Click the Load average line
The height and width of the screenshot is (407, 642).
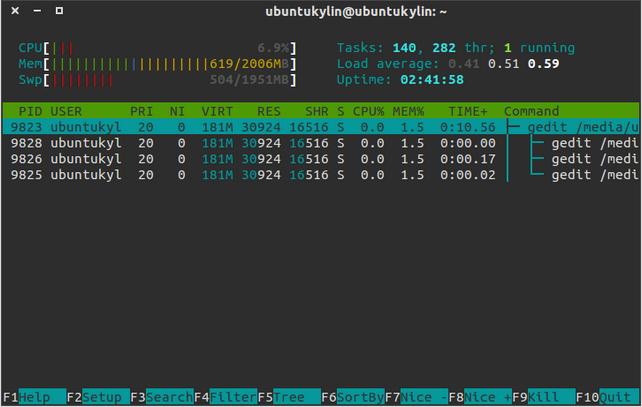(448, 64)
